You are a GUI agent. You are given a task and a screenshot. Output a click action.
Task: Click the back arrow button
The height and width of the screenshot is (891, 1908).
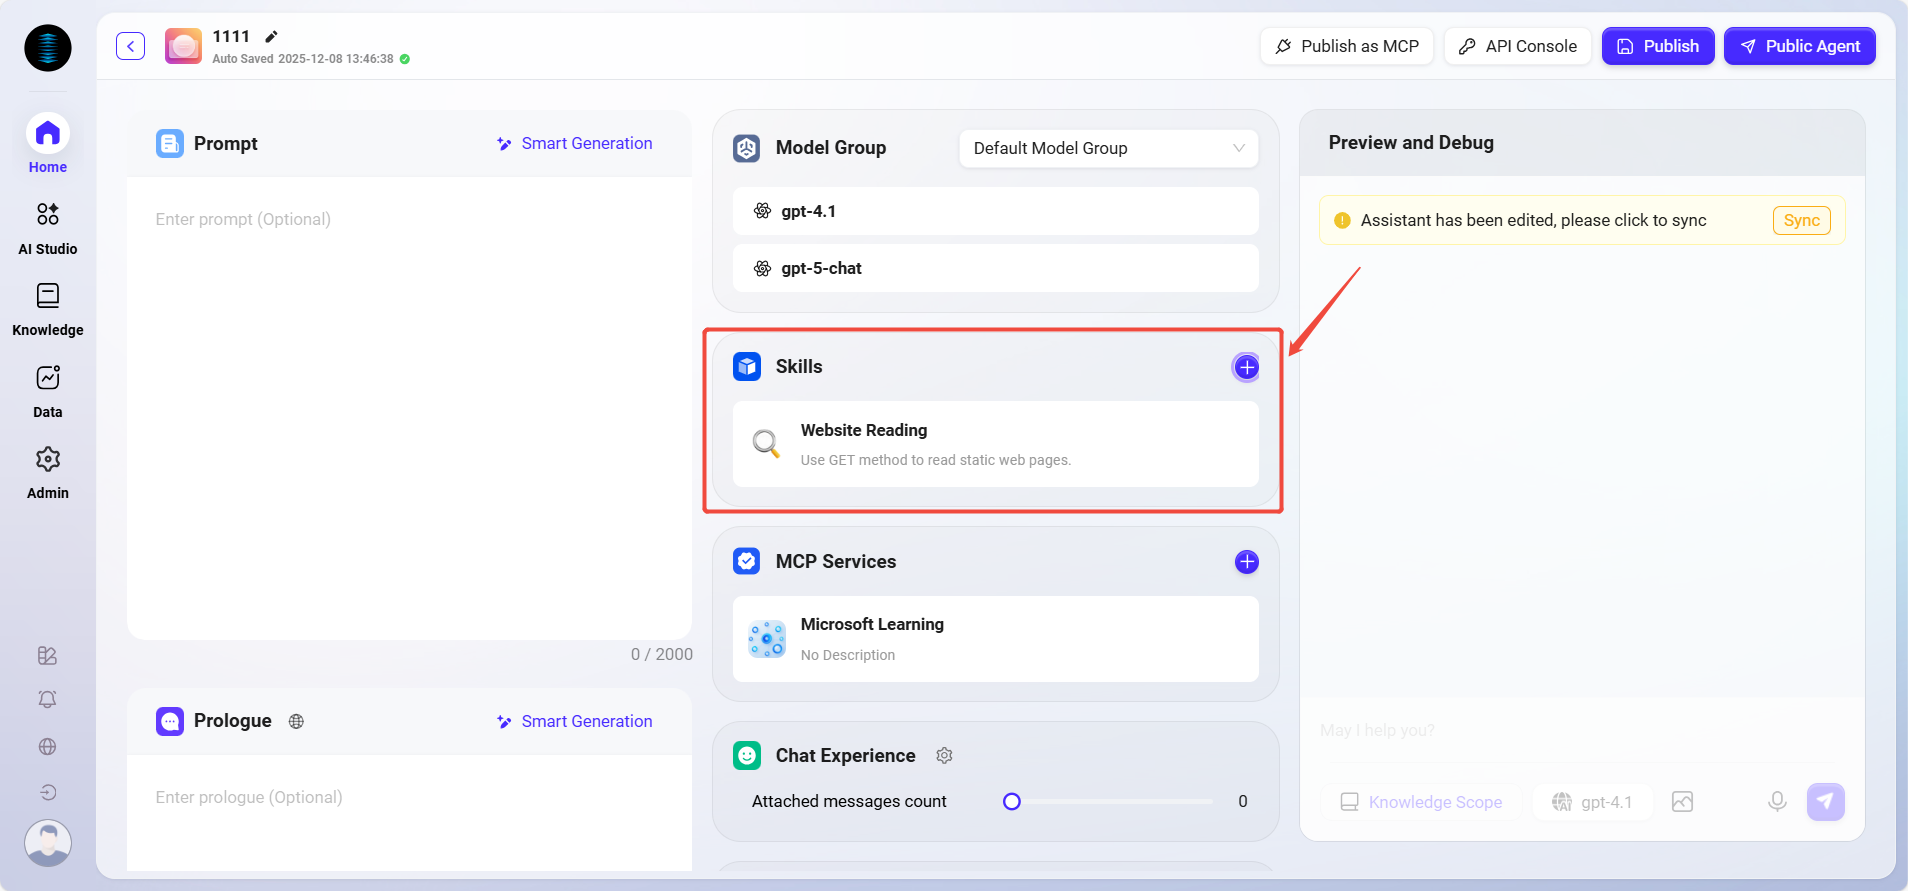tap(130, 46)
